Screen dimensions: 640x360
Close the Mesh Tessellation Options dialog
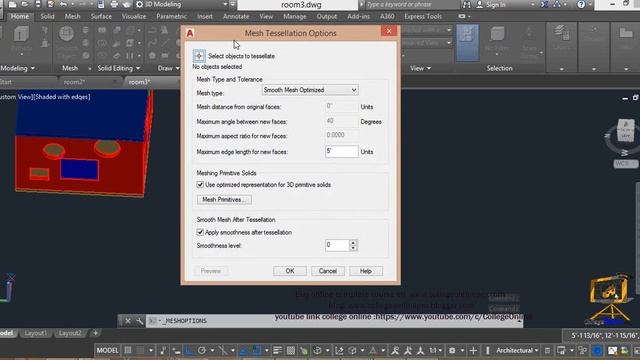389,31
